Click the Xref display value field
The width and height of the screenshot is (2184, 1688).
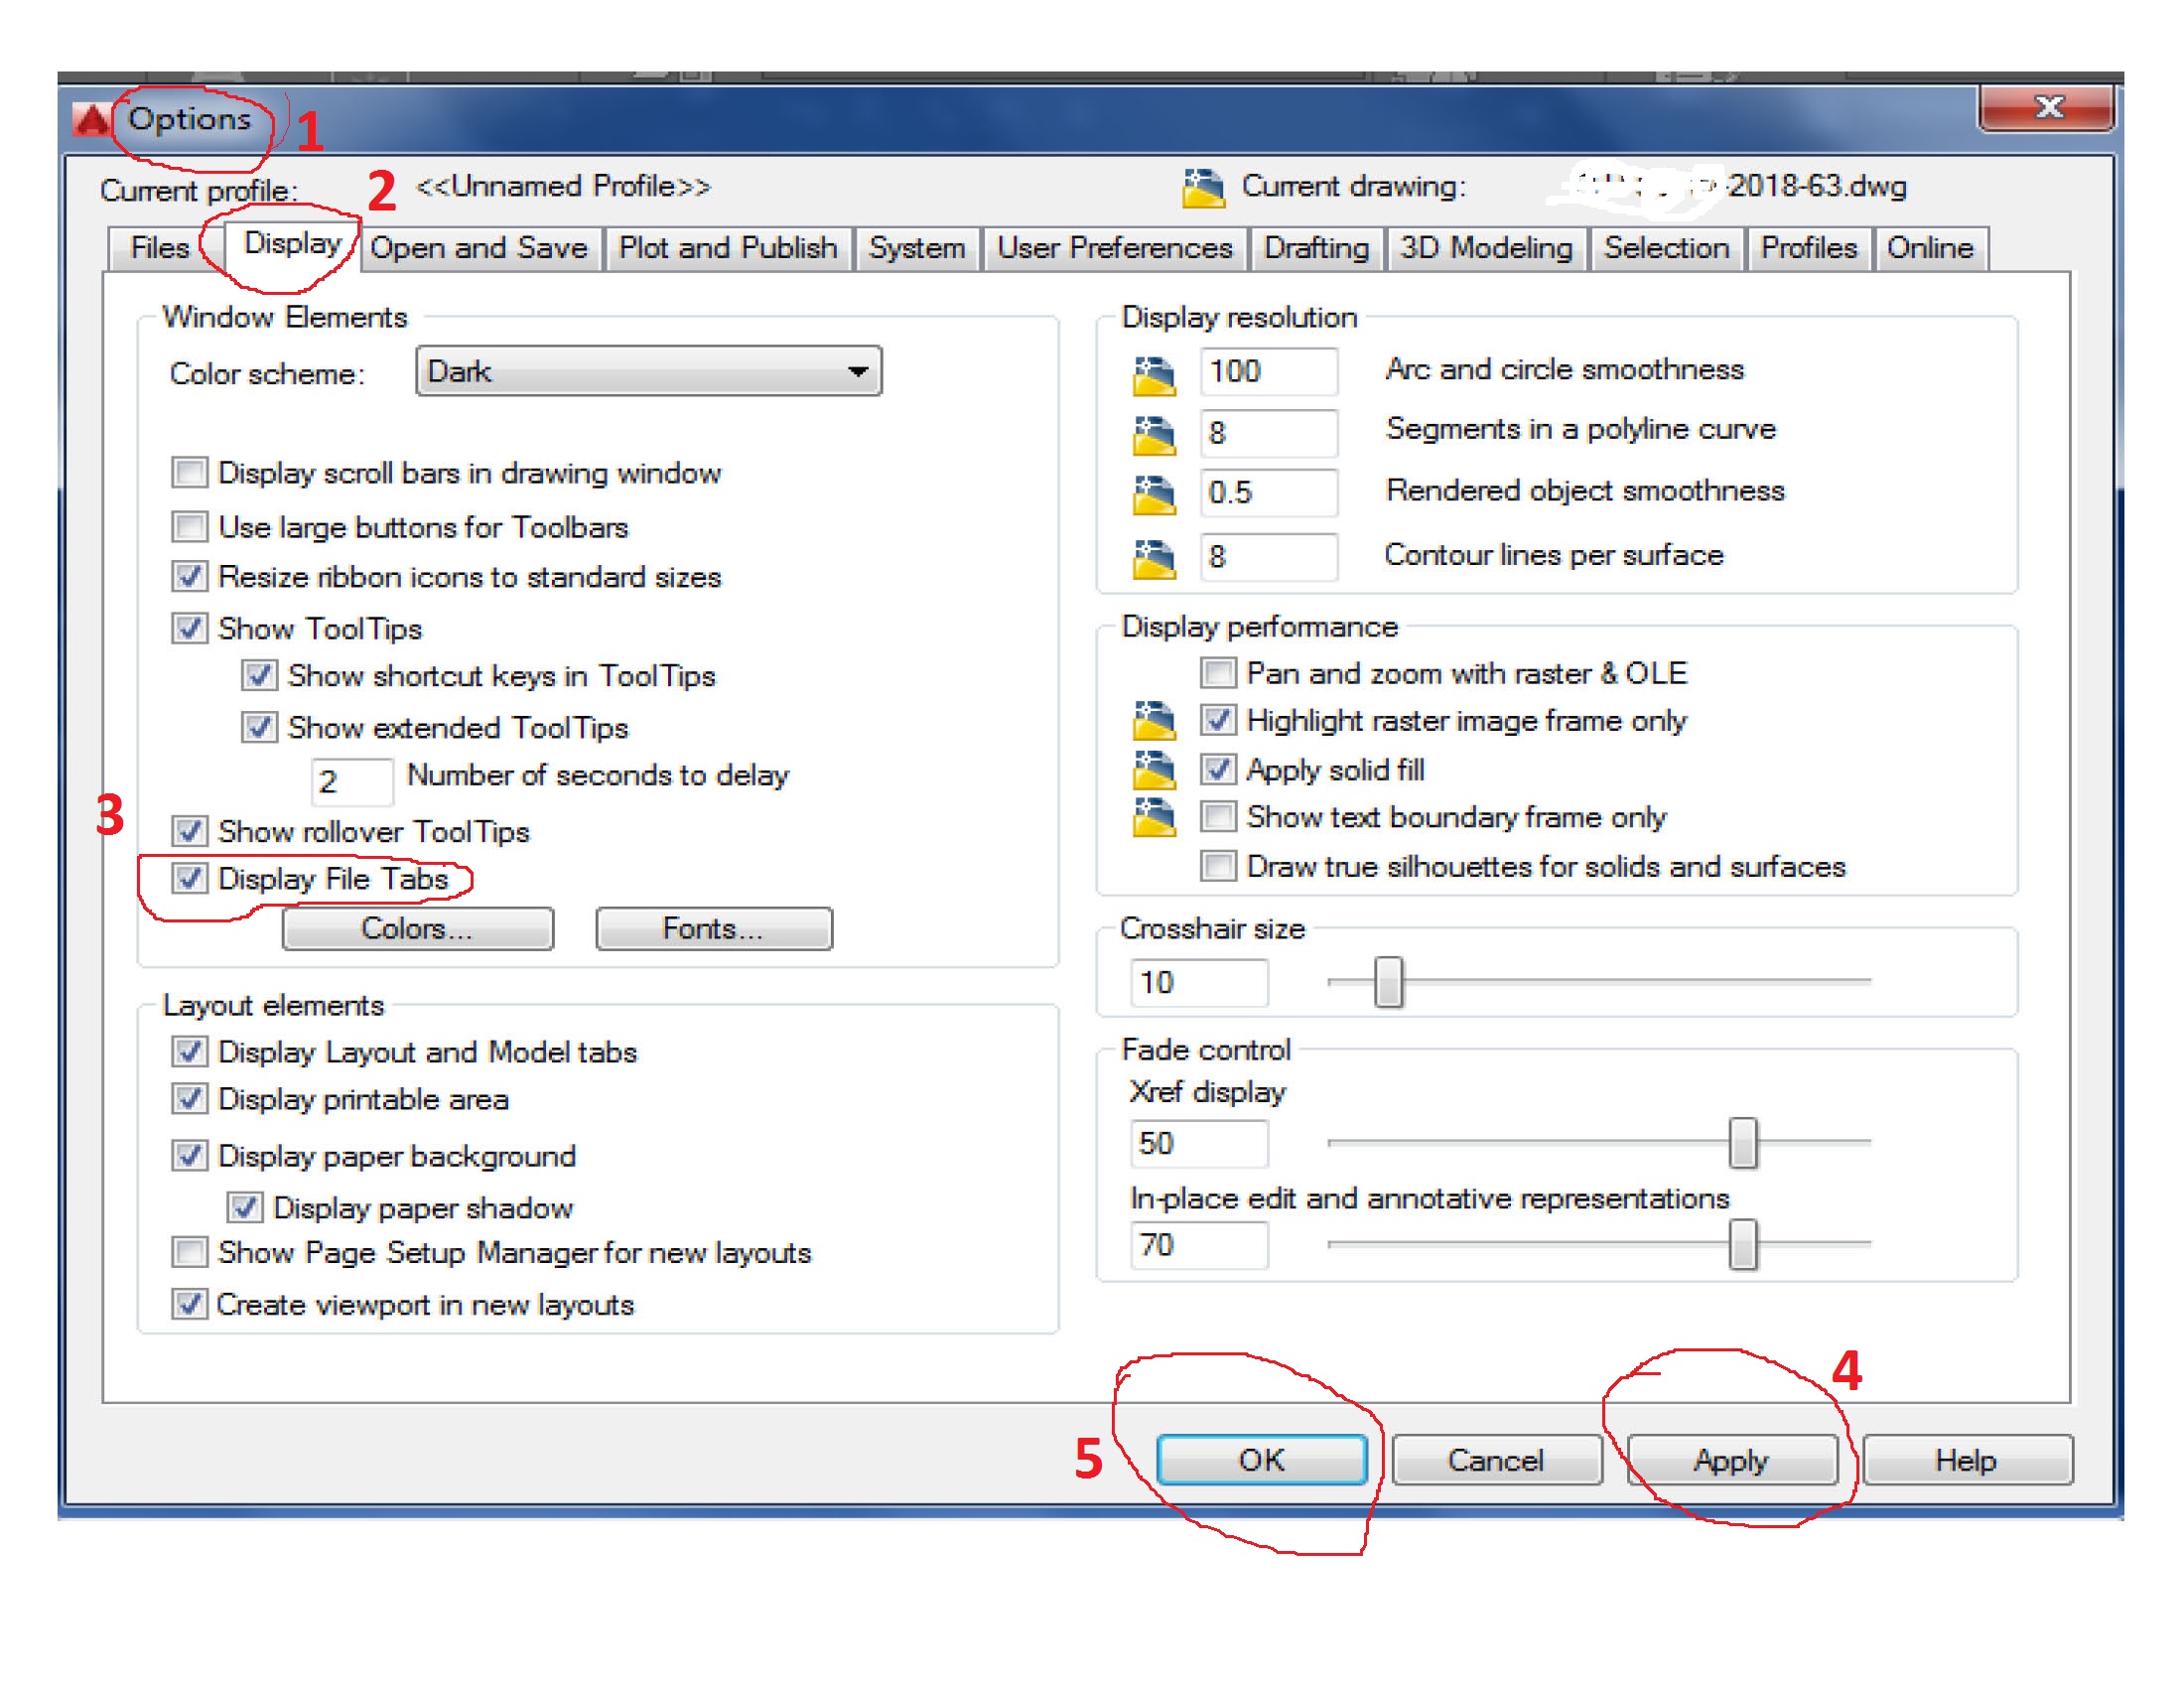[1197, 1141]
